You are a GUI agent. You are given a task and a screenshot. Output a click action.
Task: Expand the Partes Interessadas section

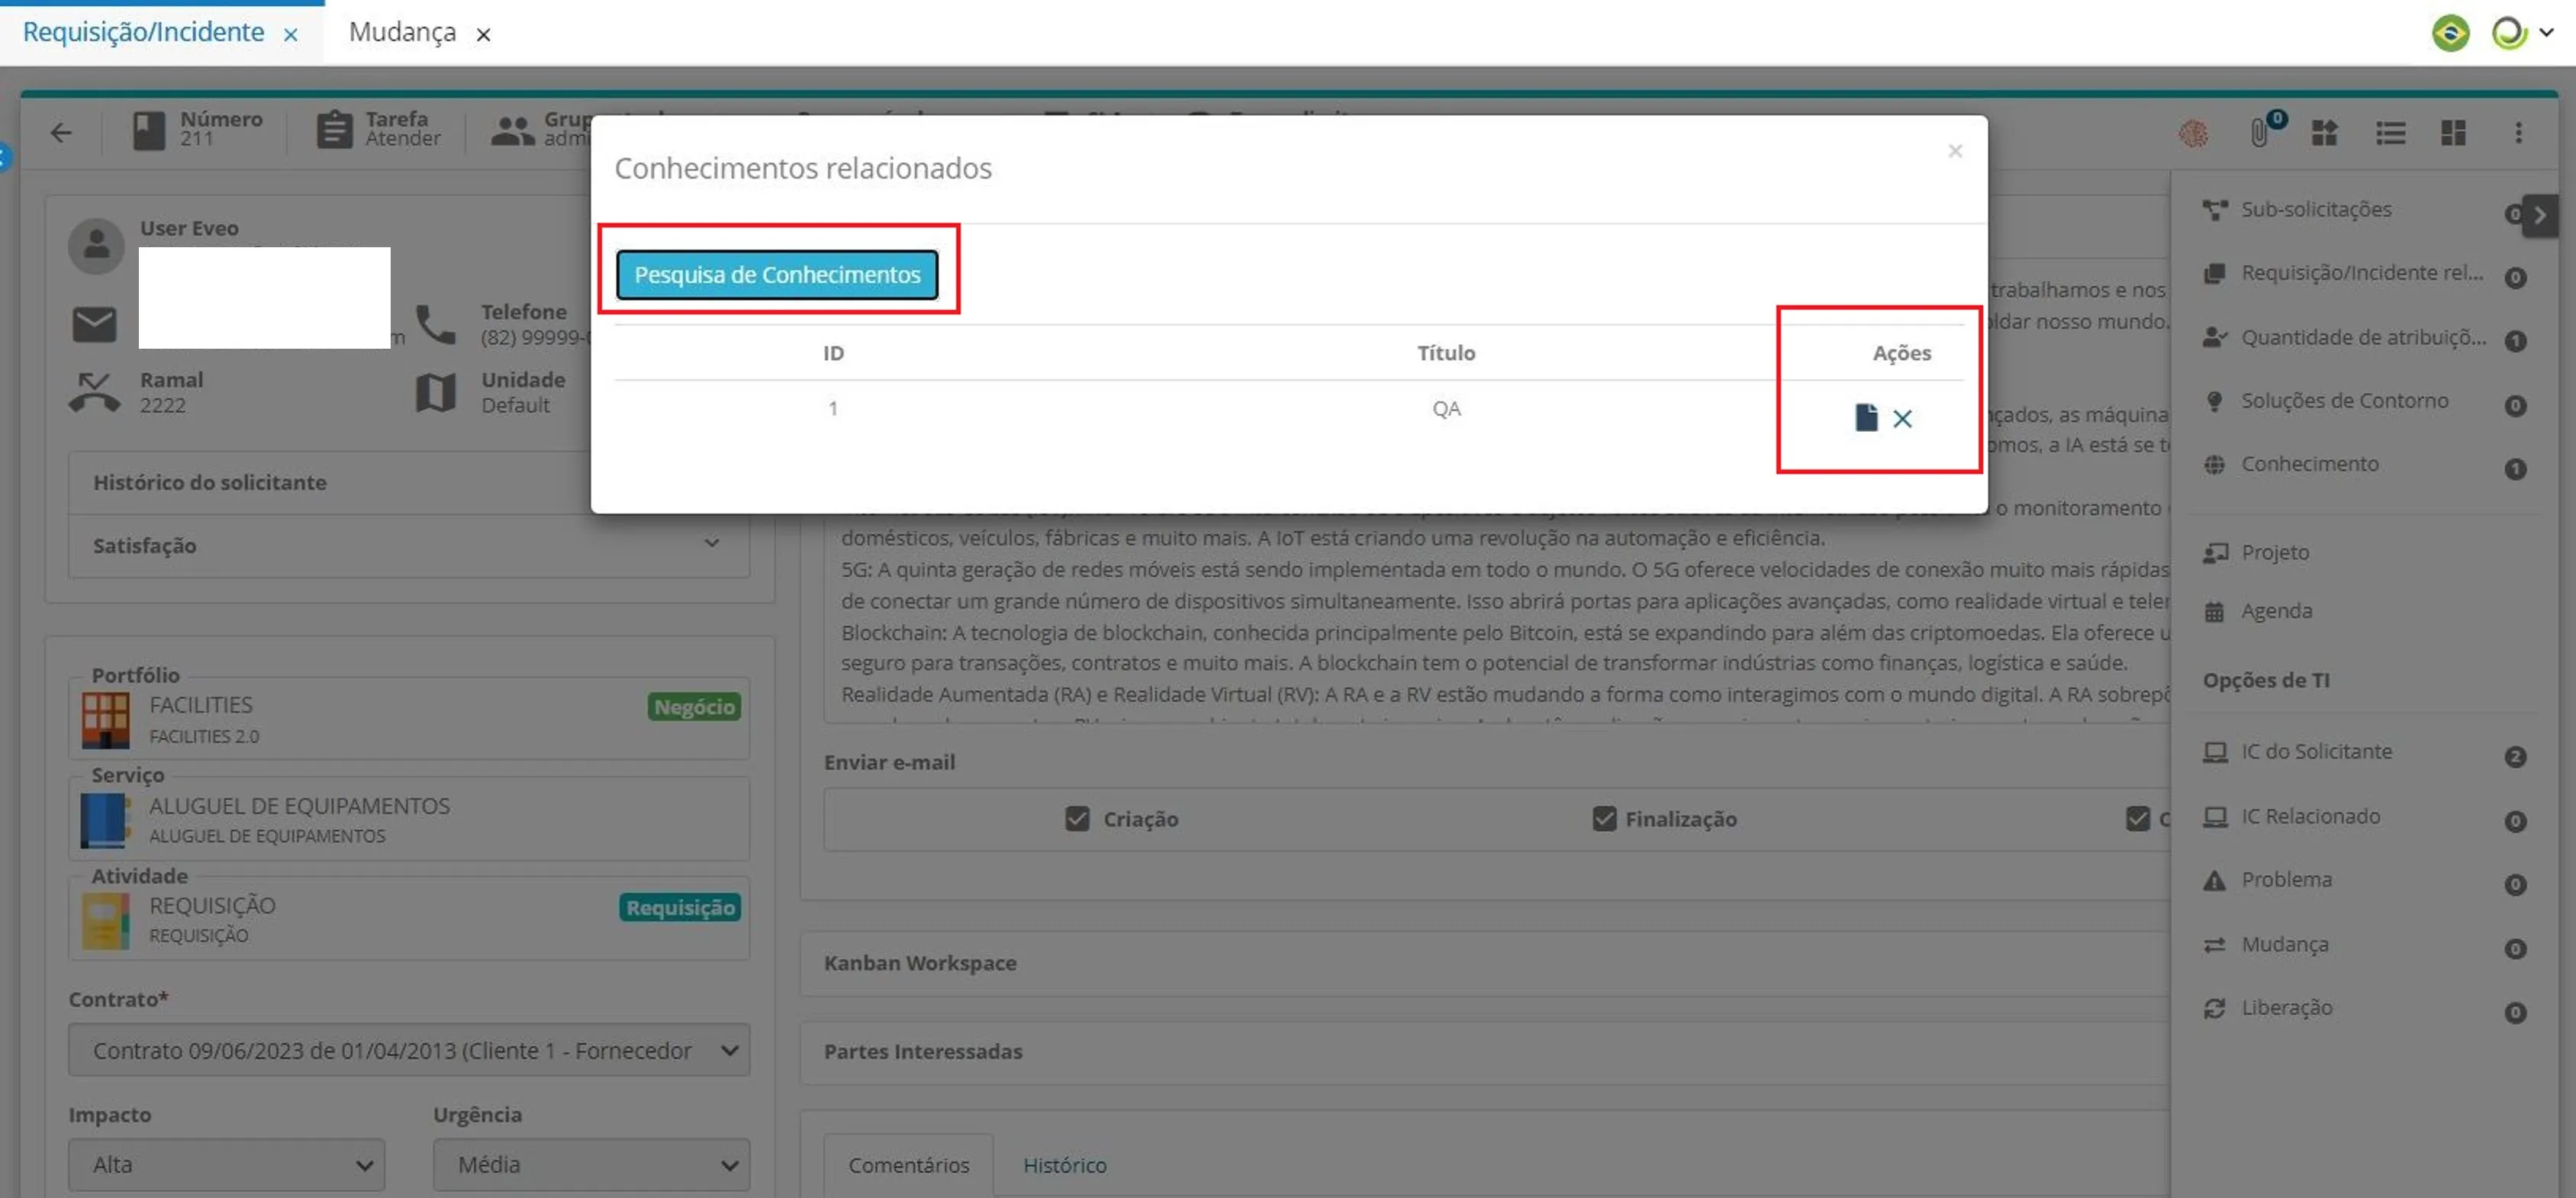click(x=1485, y=1052)
